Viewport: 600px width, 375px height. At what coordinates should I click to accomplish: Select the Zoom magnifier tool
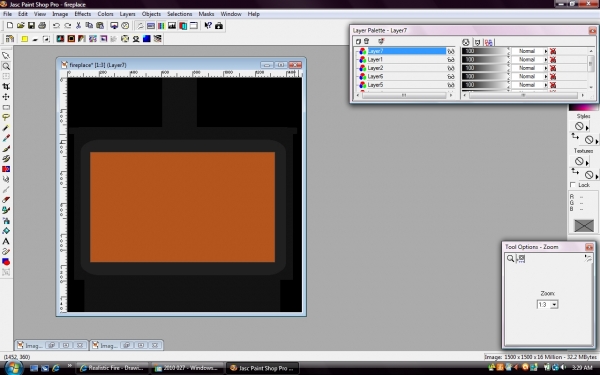click(6, 66)
